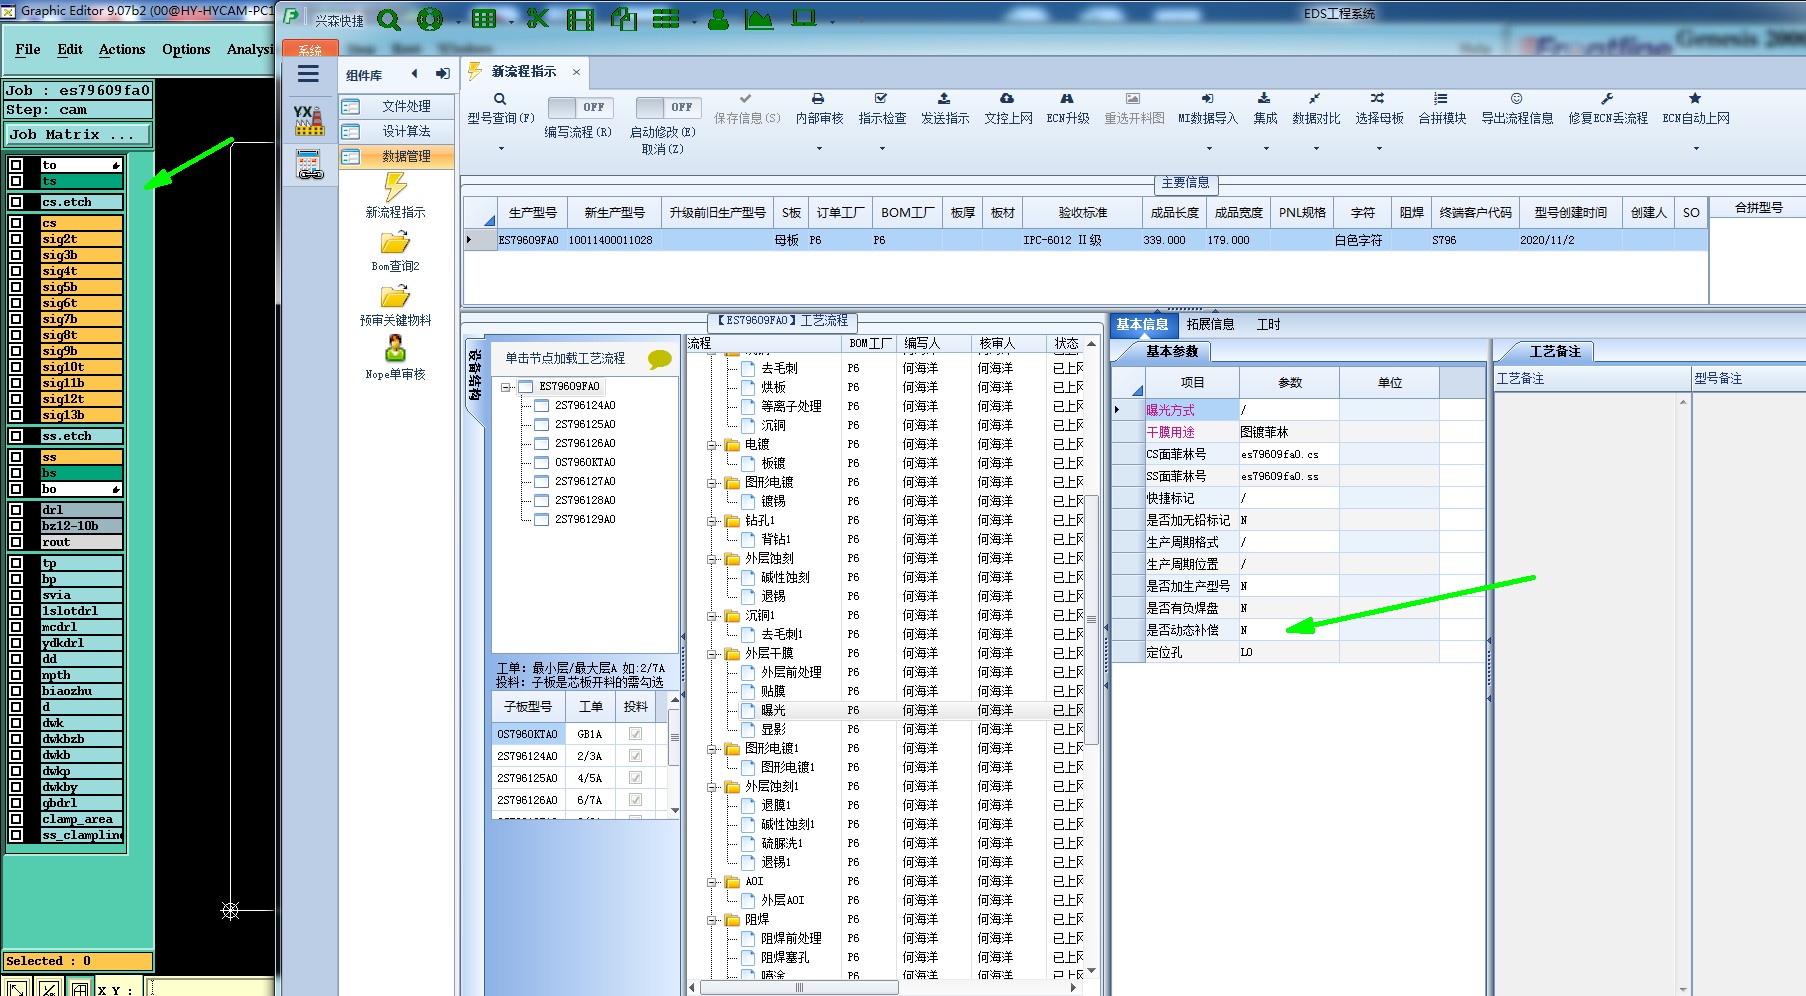Click 合拼模块 list button
Viewport: 1806px width, 996px height.
(1441, 108)
